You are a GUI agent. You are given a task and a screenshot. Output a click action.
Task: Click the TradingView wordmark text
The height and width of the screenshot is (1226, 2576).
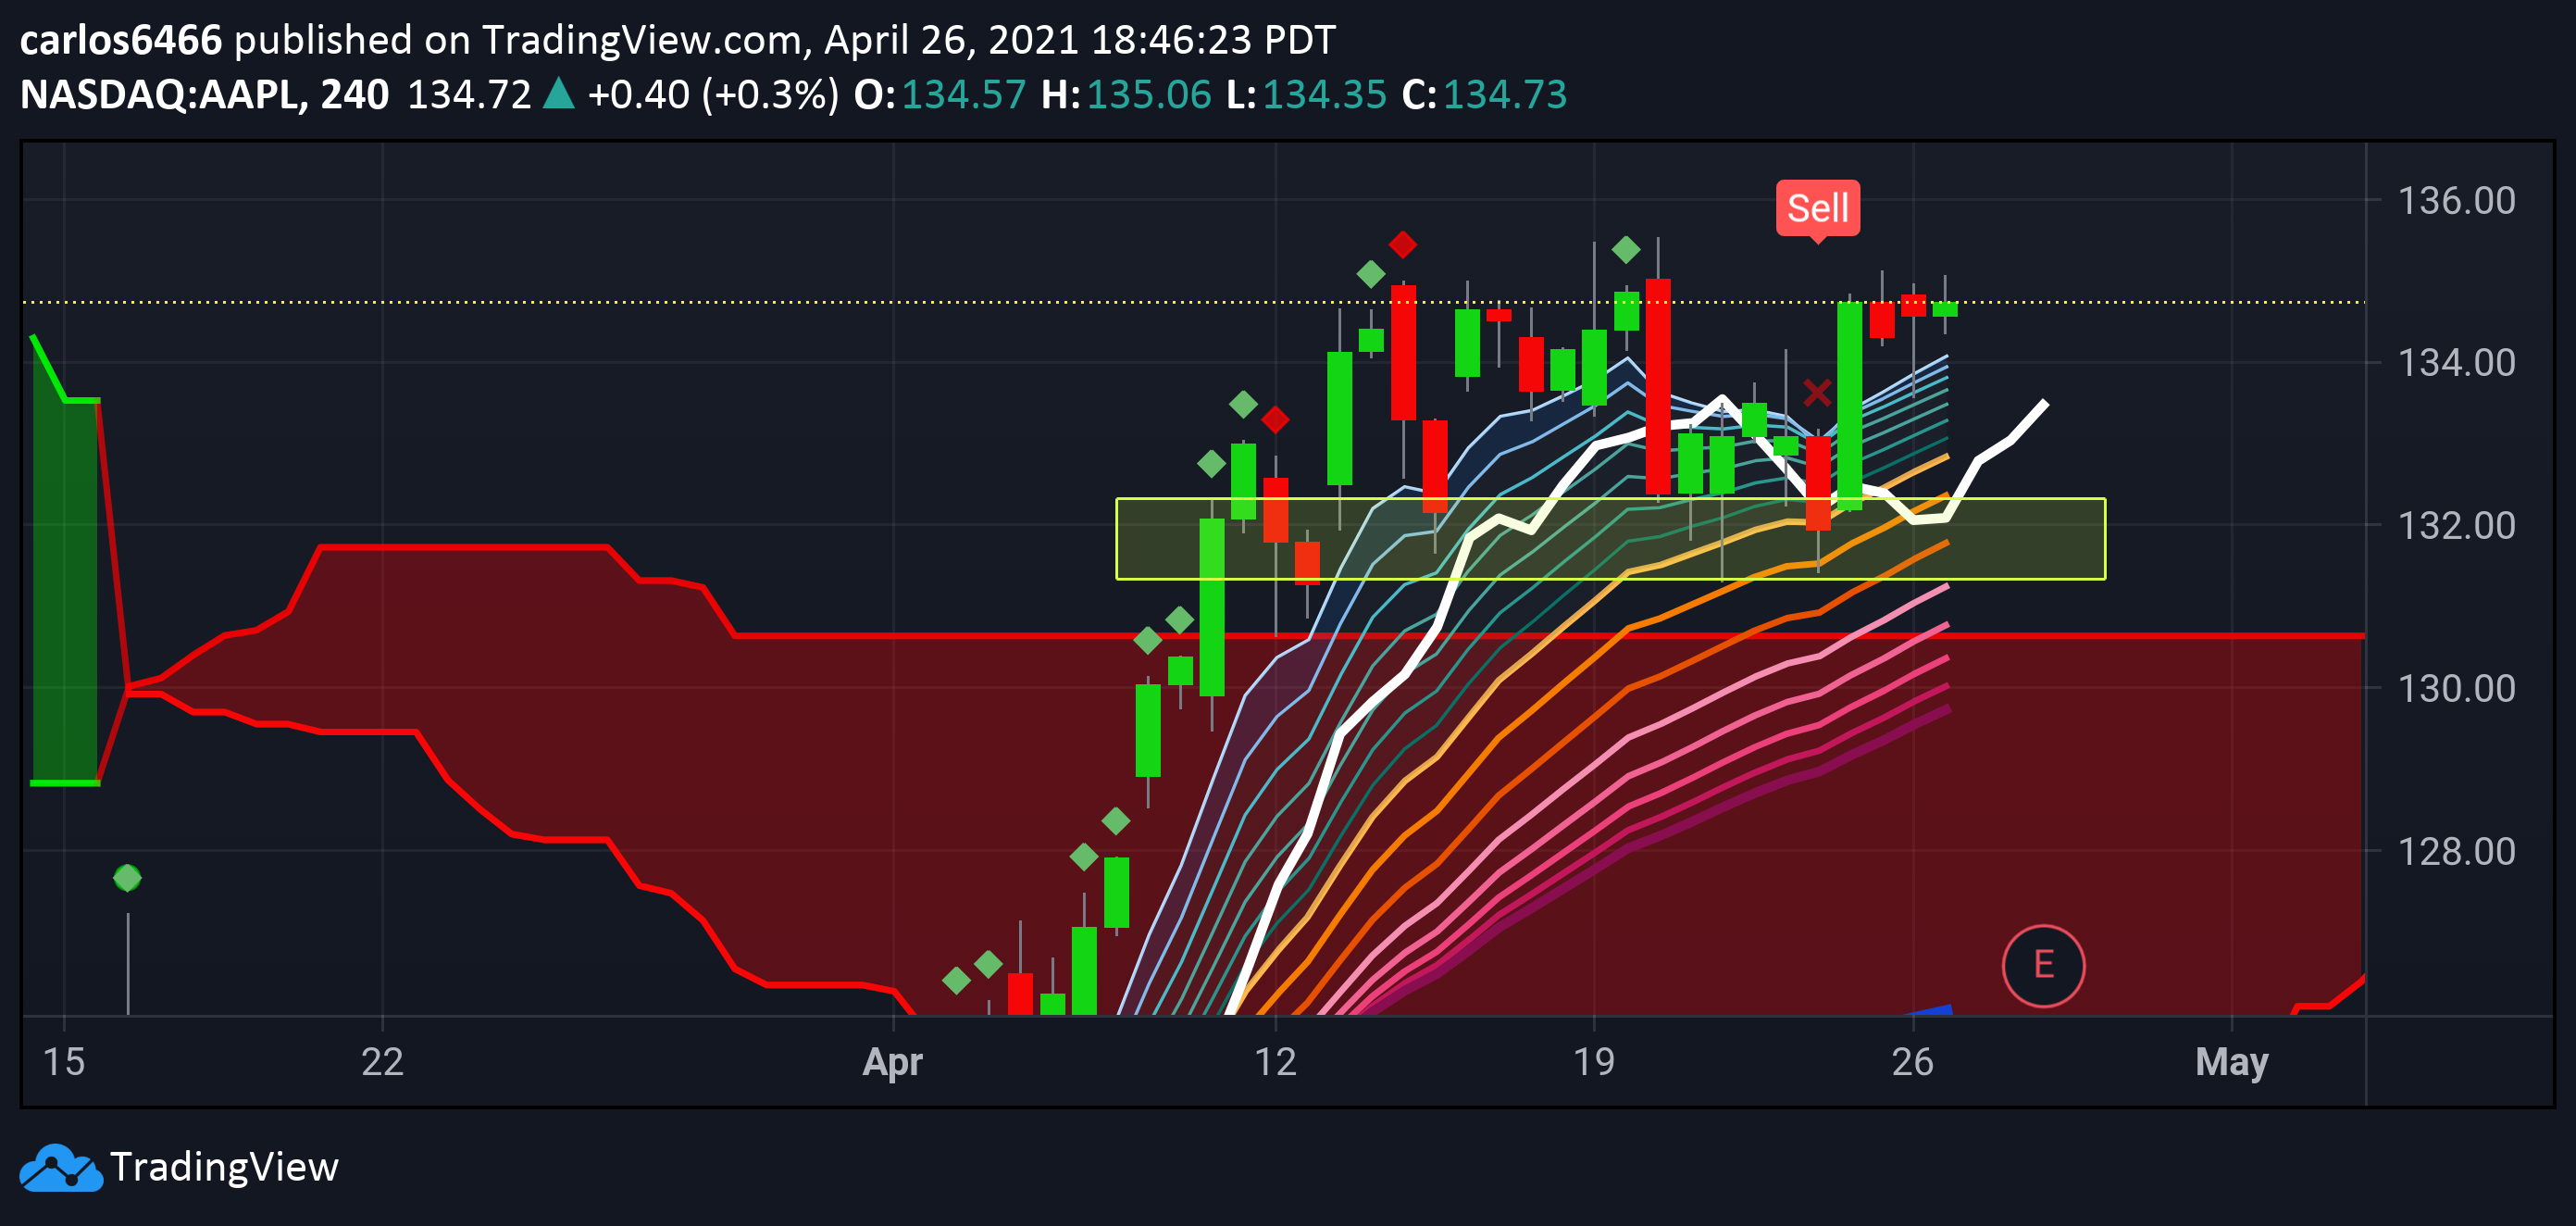(224, 1167)
